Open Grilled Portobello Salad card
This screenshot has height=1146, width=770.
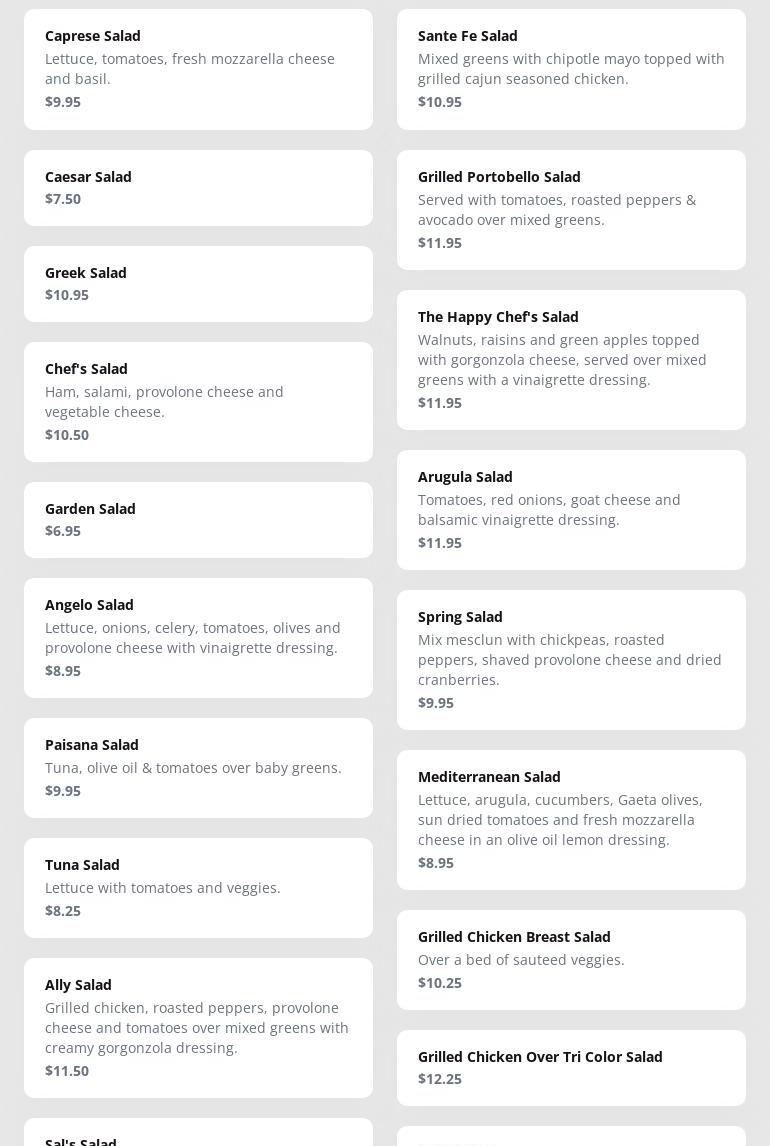pos(571,210)
